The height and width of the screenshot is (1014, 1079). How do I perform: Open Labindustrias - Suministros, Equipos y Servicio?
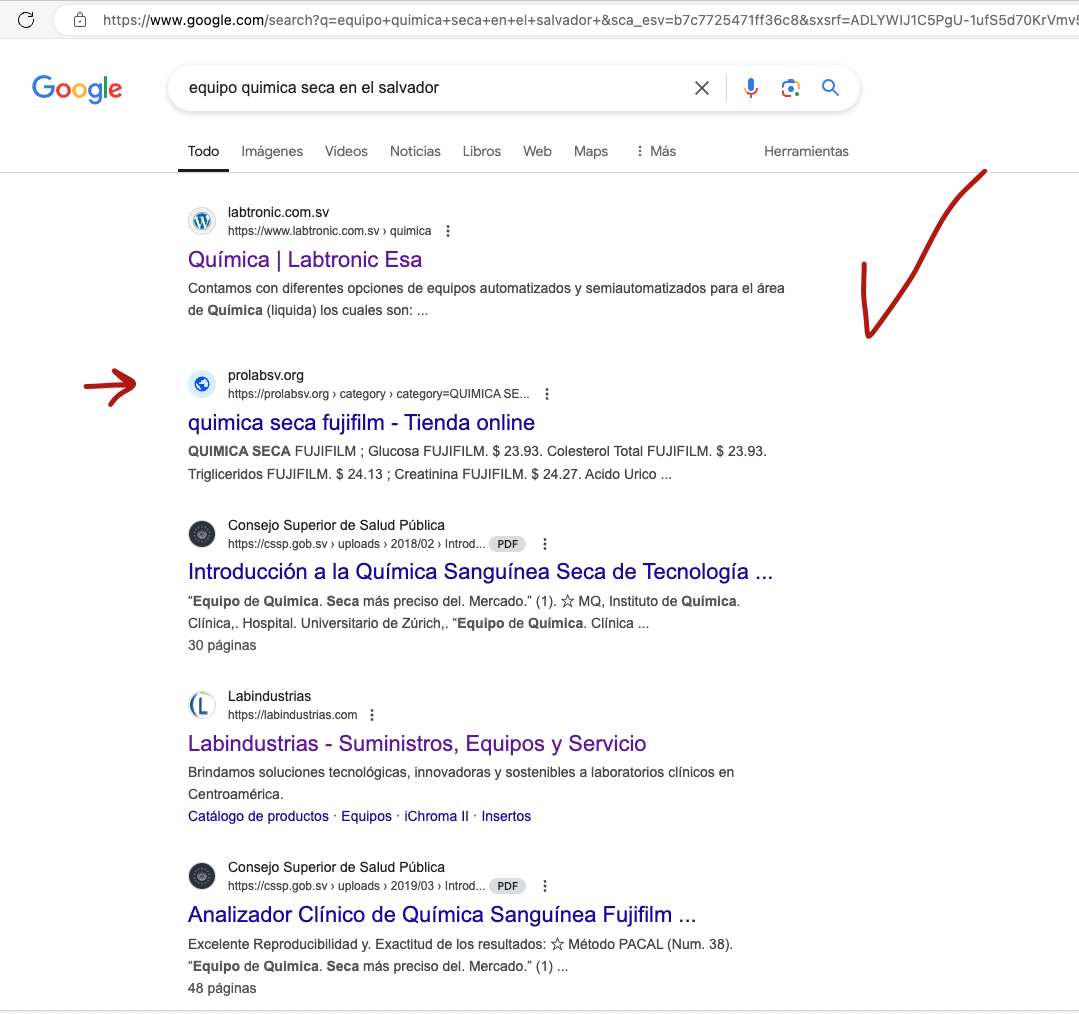point(417,744)
